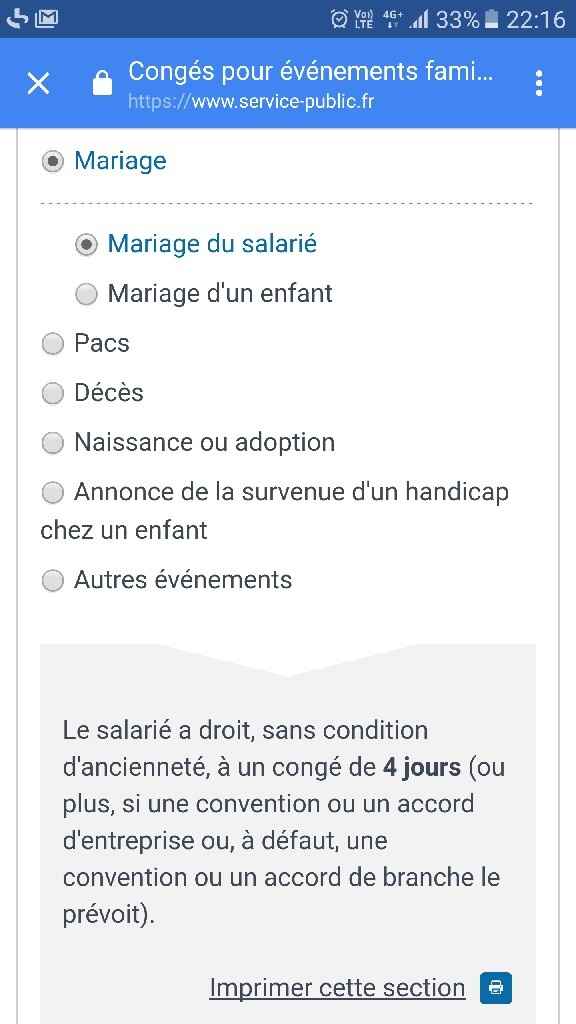Click the printer icon beside Imprimer cette section
This screenshot has width=576, height=1024.
pyautogui.click(x=494, y=988)
